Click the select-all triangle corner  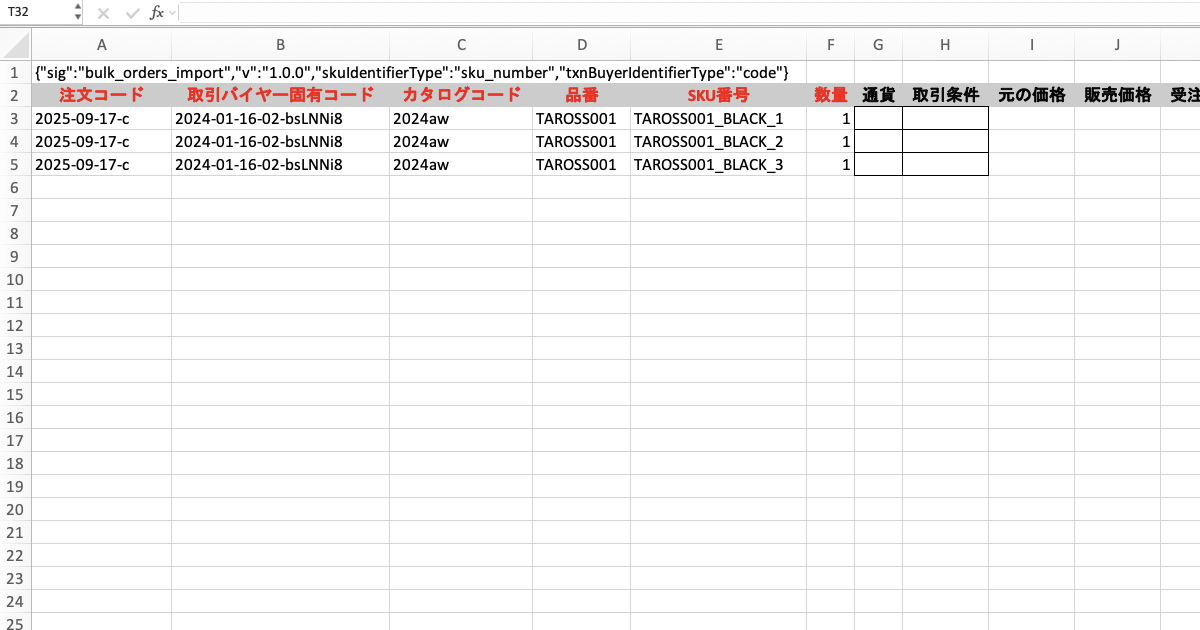(16, 44)
